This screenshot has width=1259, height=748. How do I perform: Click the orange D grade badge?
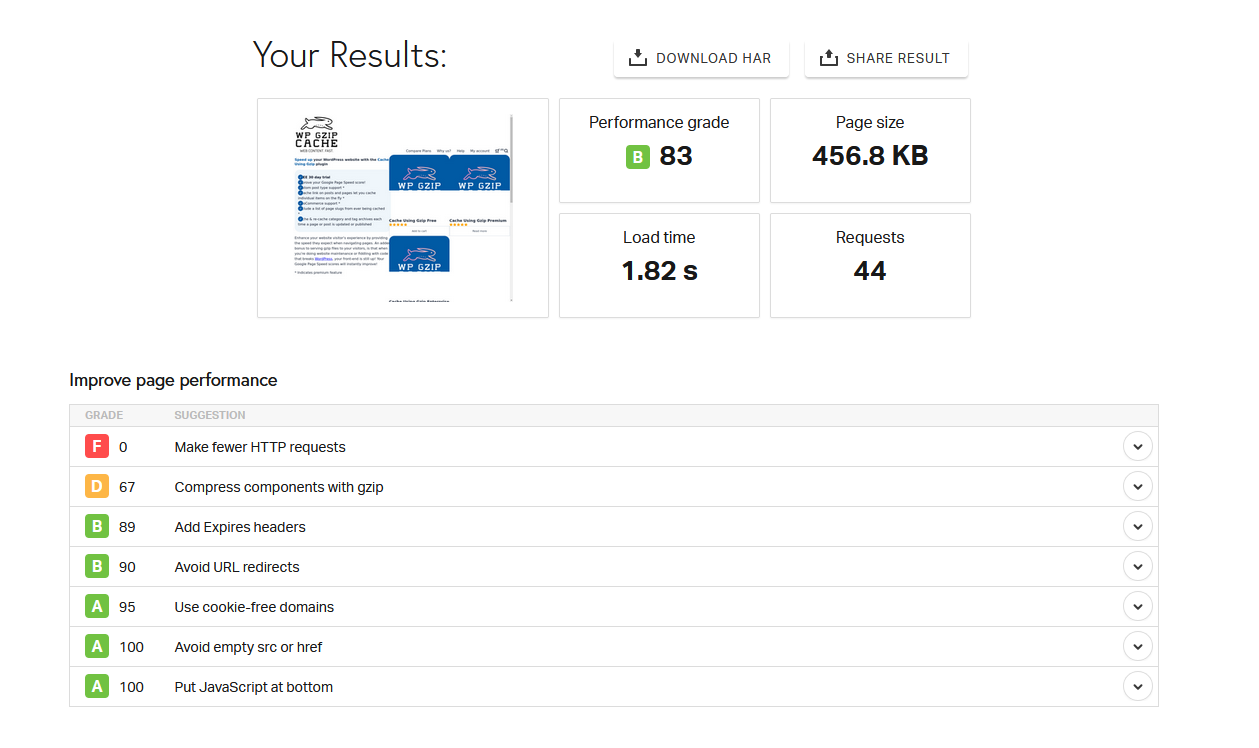[96, 486]
